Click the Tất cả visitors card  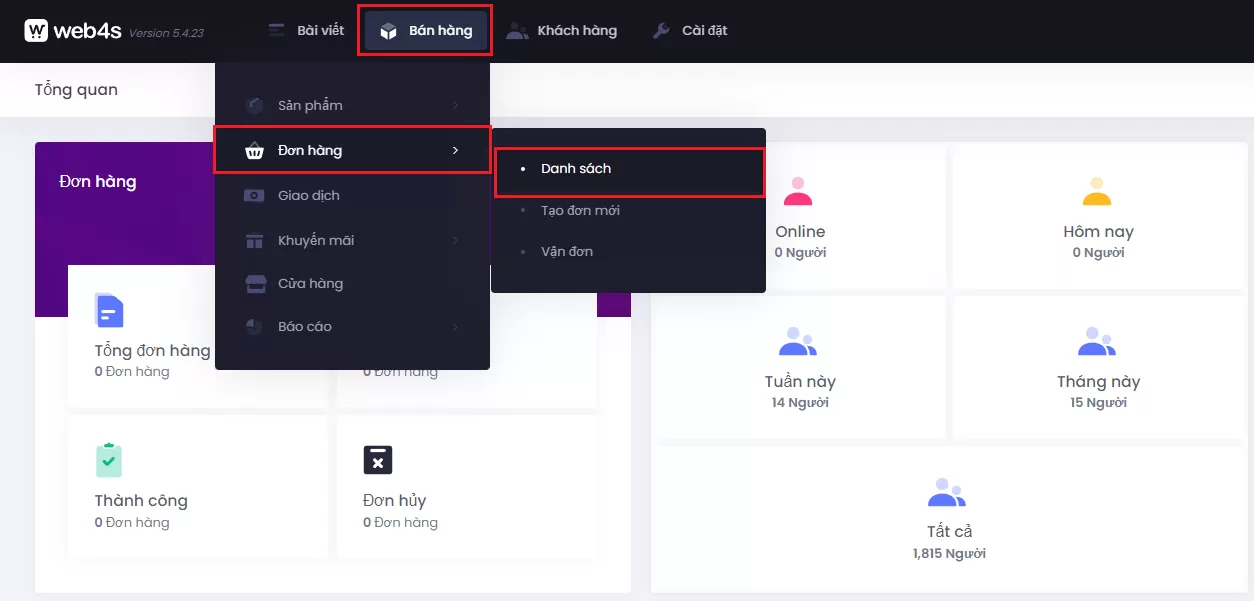[x=948, y=518]
